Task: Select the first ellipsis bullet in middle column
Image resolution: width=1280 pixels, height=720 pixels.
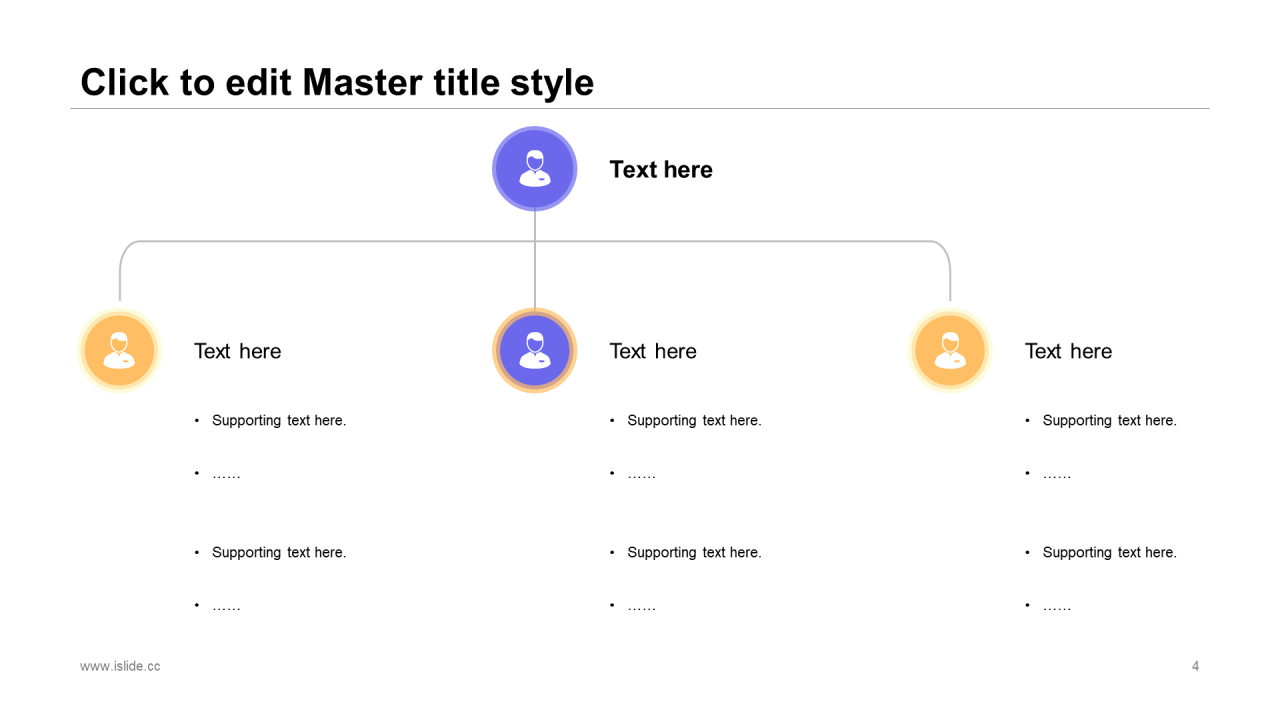Action: [x=641, y=475]
